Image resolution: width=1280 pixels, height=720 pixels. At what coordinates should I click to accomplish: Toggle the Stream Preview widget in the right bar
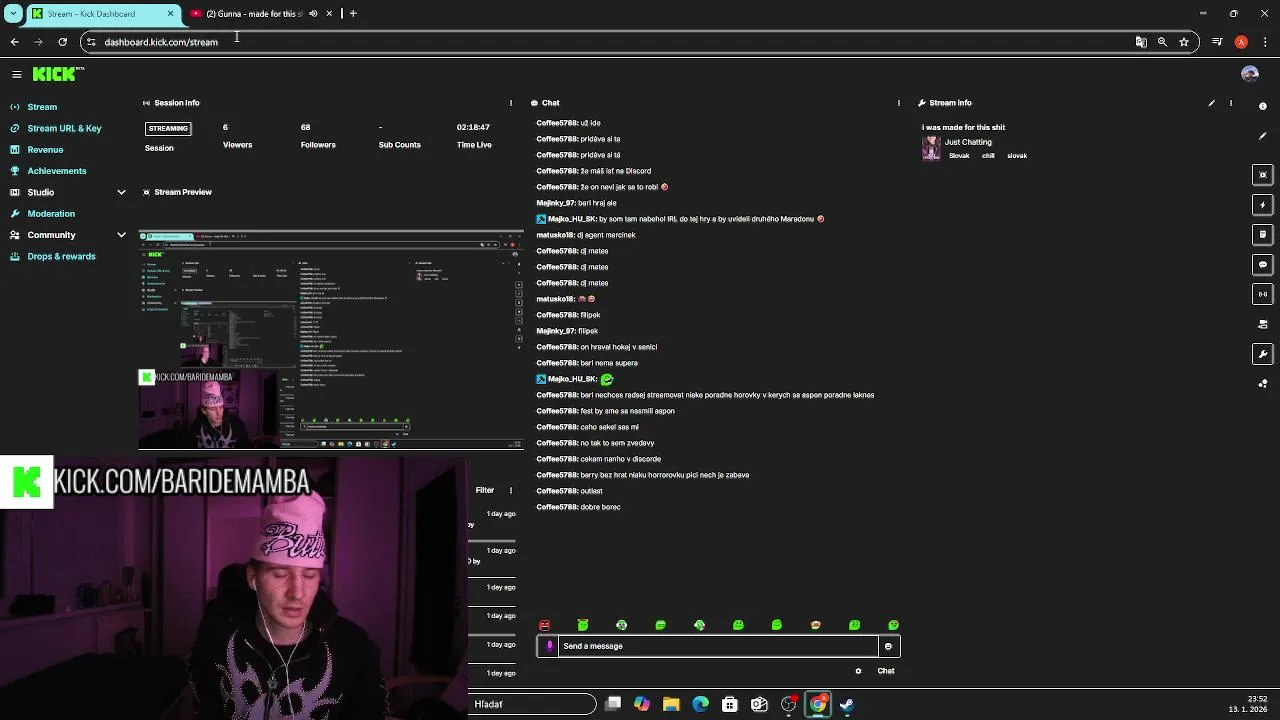click(1263, 175)
